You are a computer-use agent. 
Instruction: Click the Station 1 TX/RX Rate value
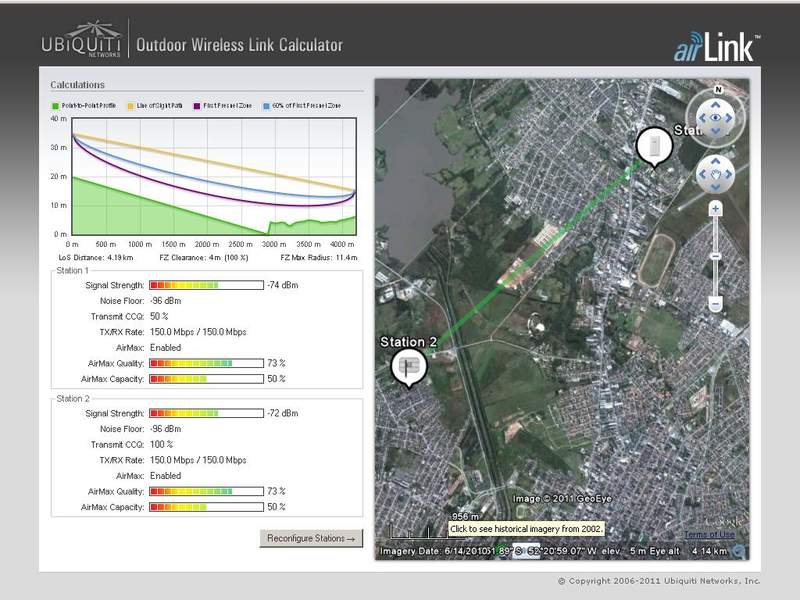[198, 332]
